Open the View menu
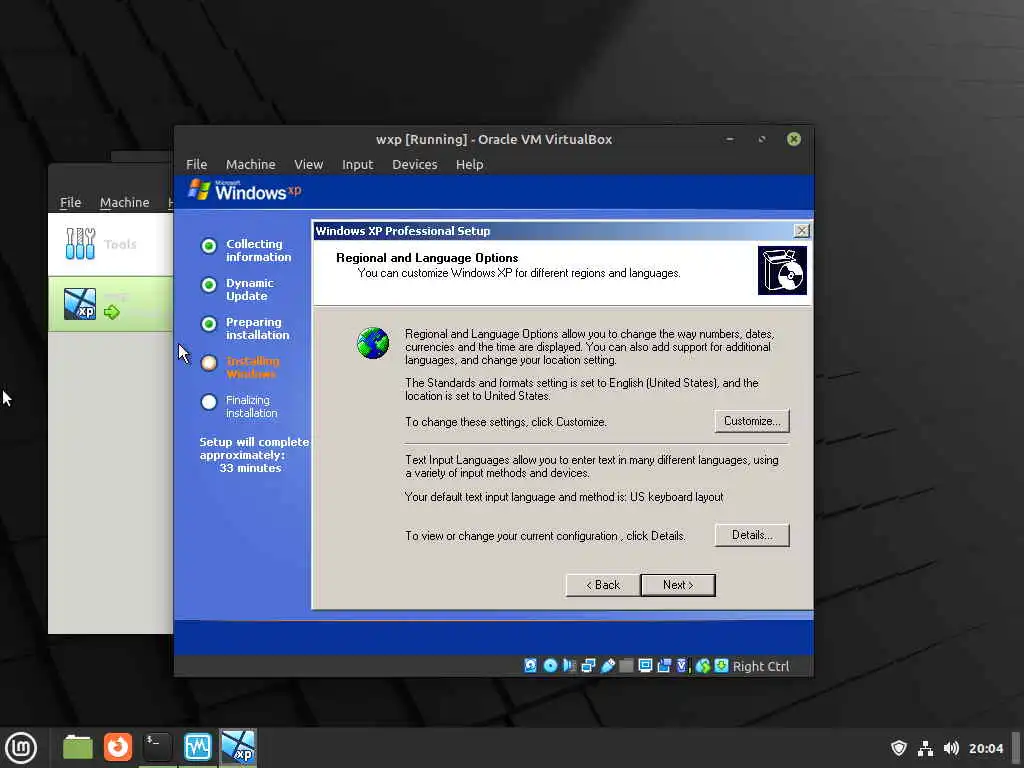Viewport: 1024px width, 768px height. (x=308, y=165)
